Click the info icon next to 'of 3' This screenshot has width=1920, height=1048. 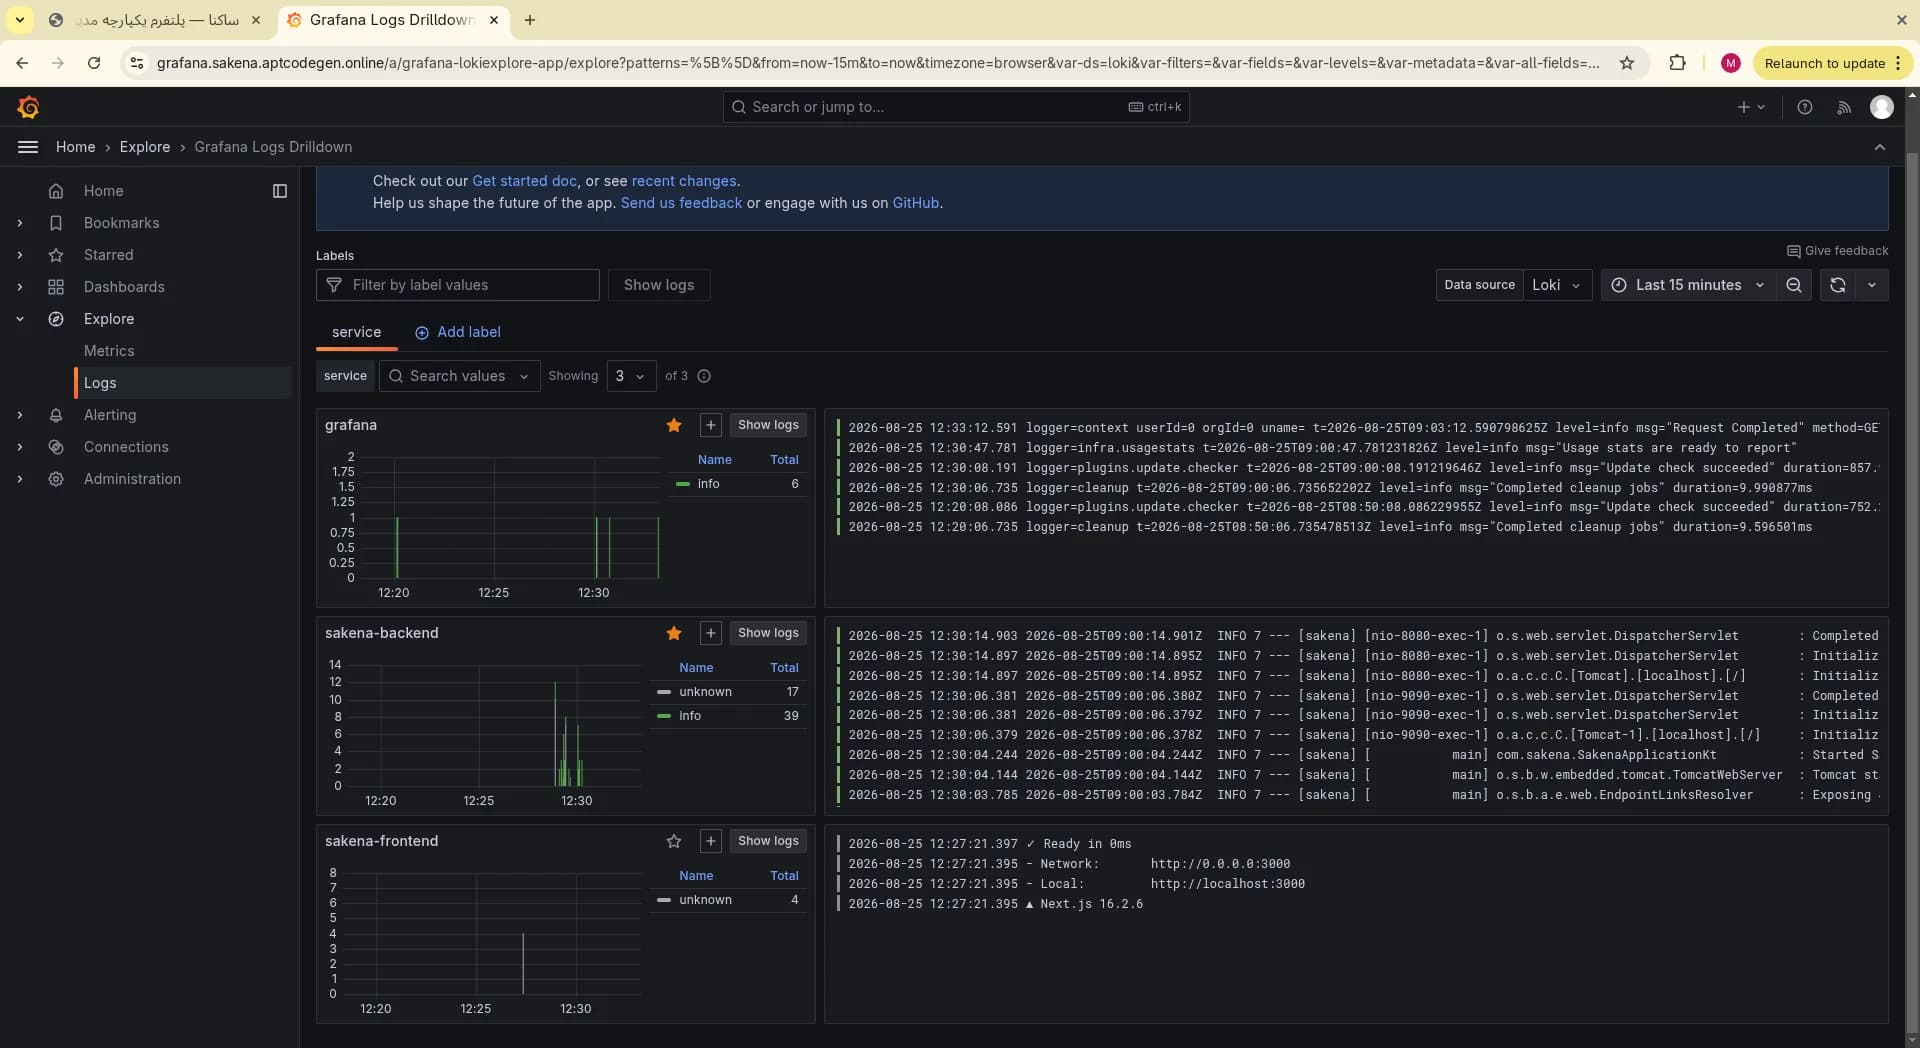(x=704, y=376)
